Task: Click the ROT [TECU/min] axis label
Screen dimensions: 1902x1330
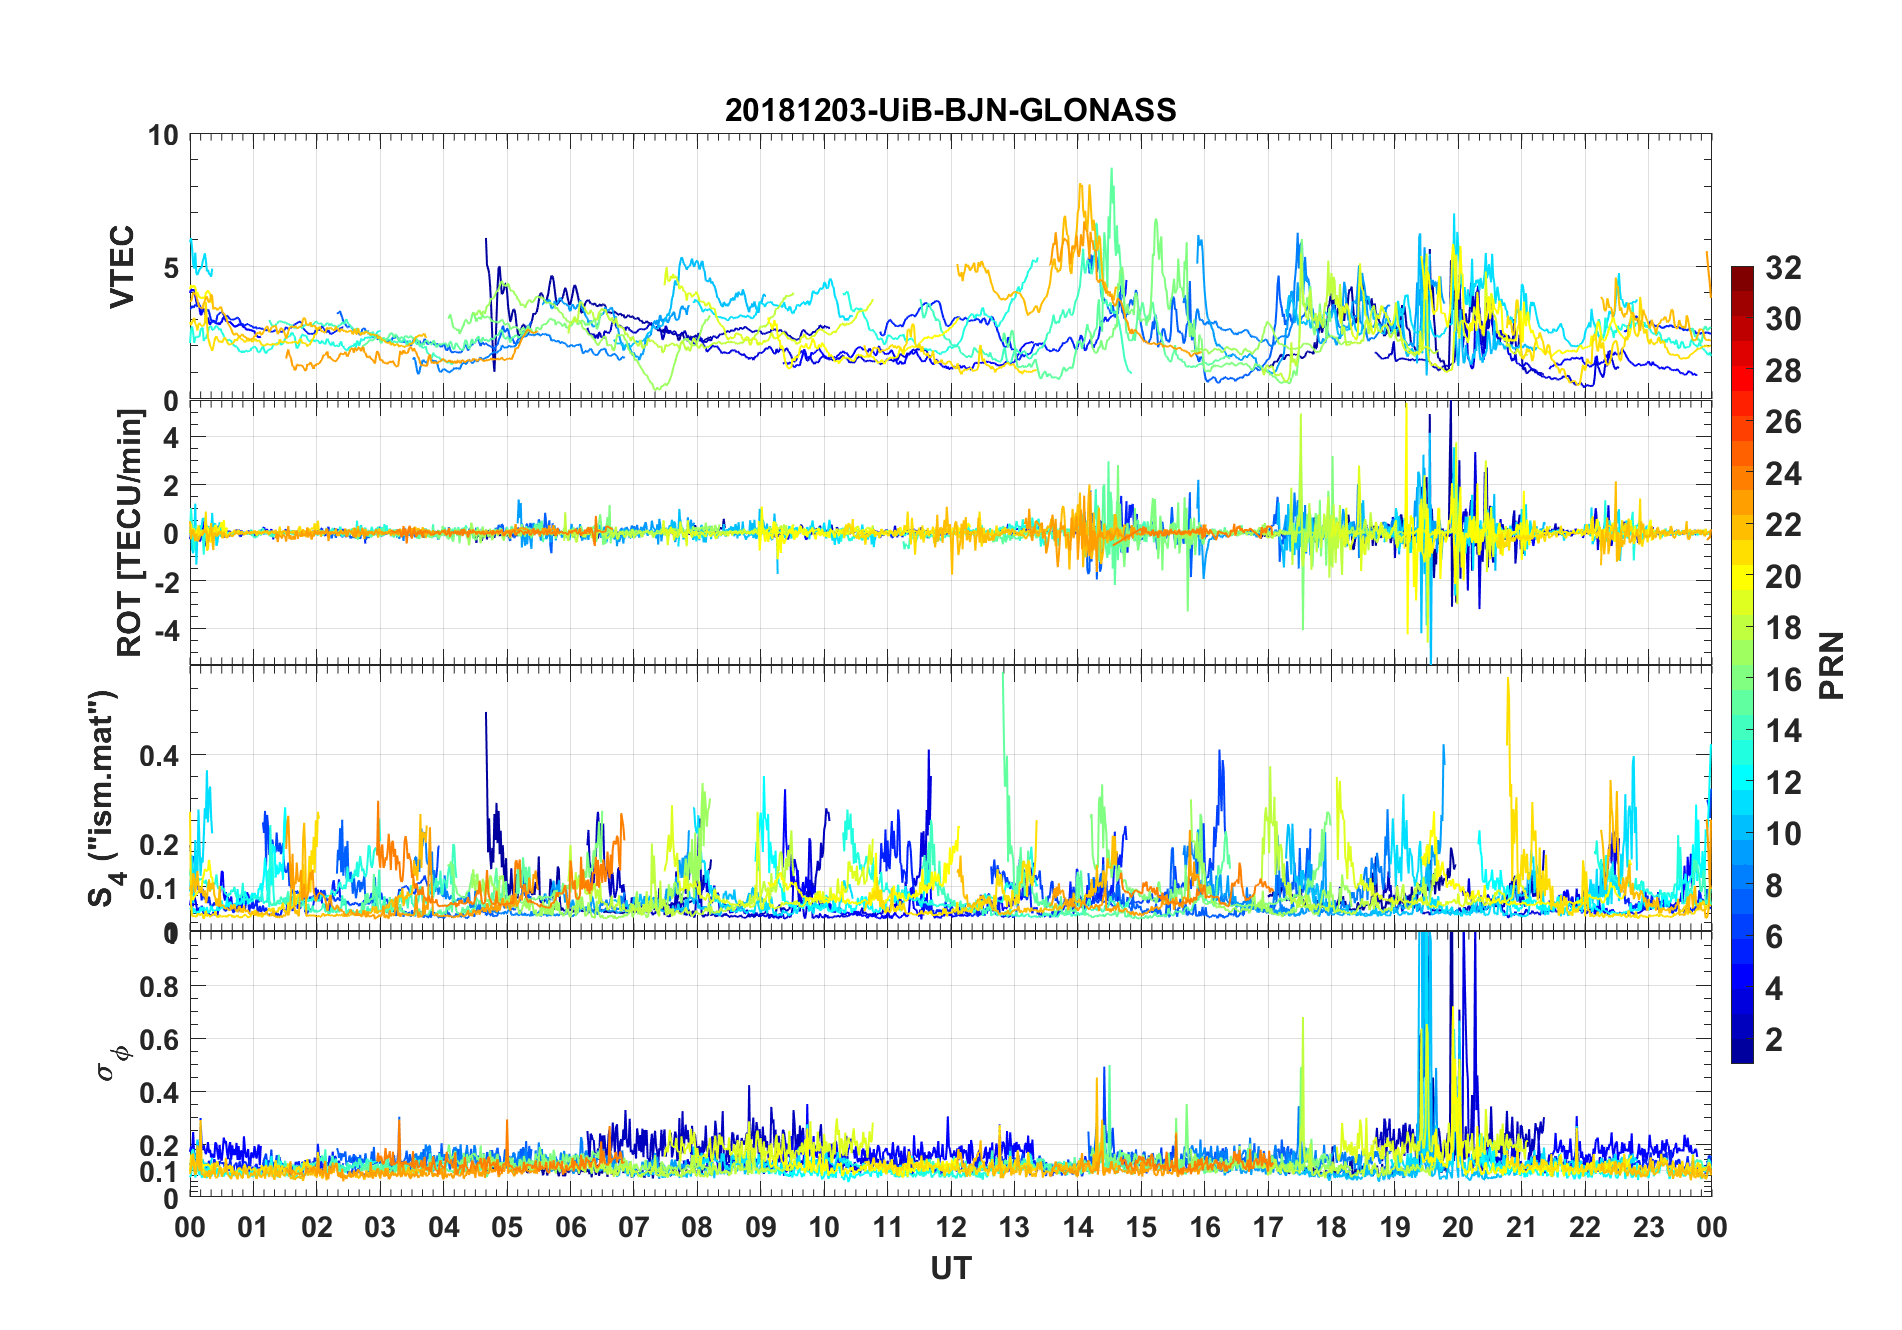Action: pos(130,532)
